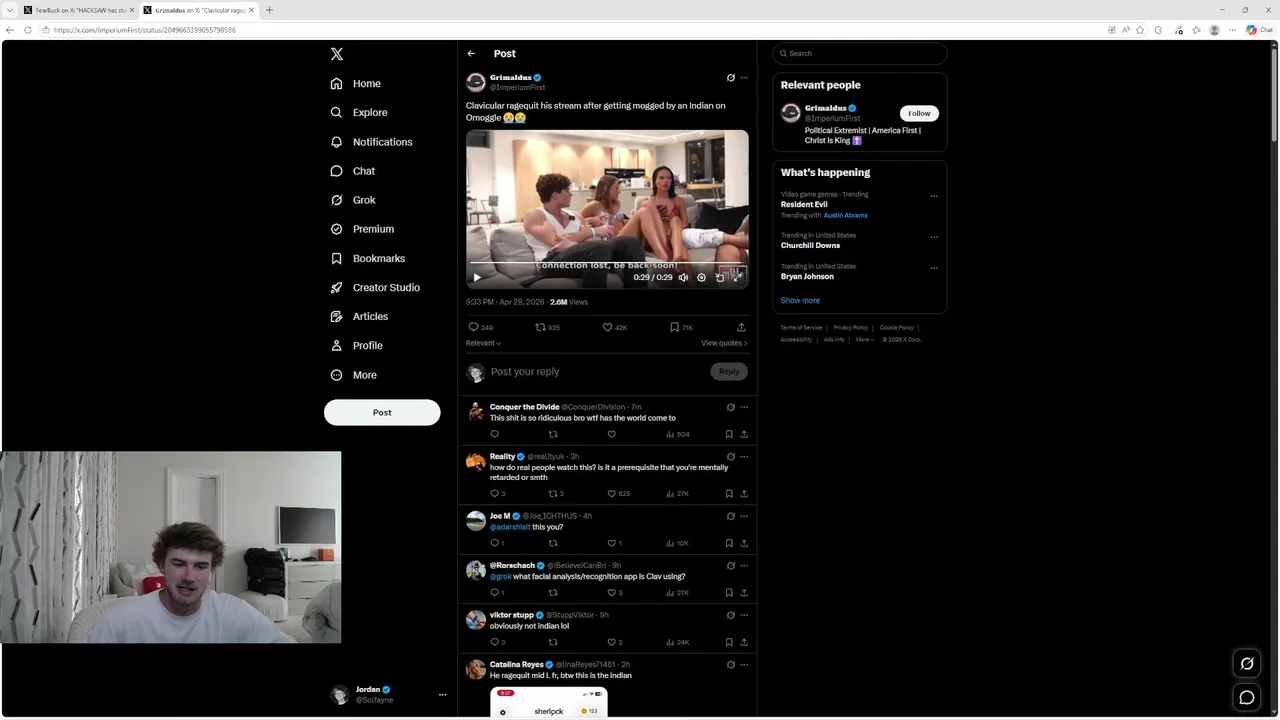1280x720 pixels.
Task: Bookmark Conquer the Divide's reply
Action: 729,434
